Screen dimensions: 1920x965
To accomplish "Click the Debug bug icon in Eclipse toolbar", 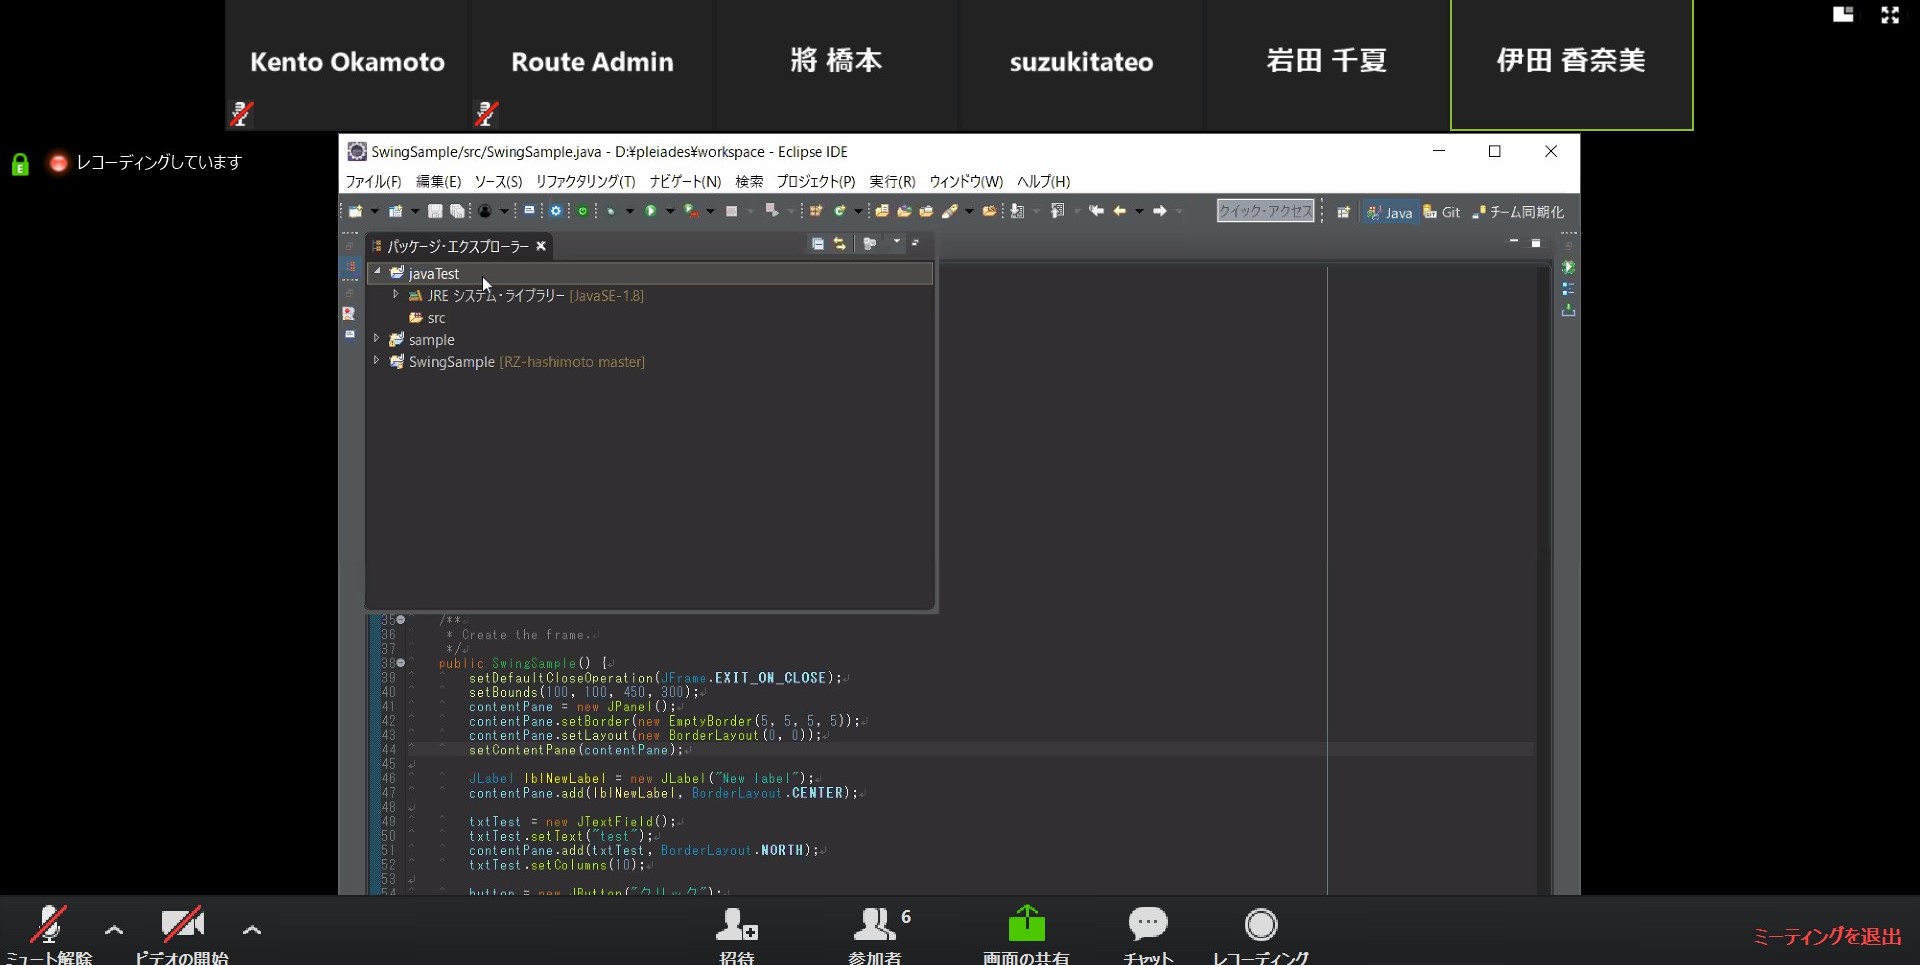I will point(609,211).
